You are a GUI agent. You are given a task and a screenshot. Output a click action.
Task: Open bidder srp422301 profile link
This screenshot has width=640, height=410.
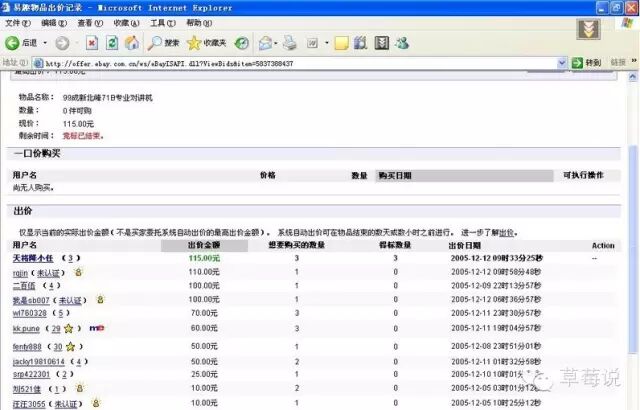click(x=31, y=374)
